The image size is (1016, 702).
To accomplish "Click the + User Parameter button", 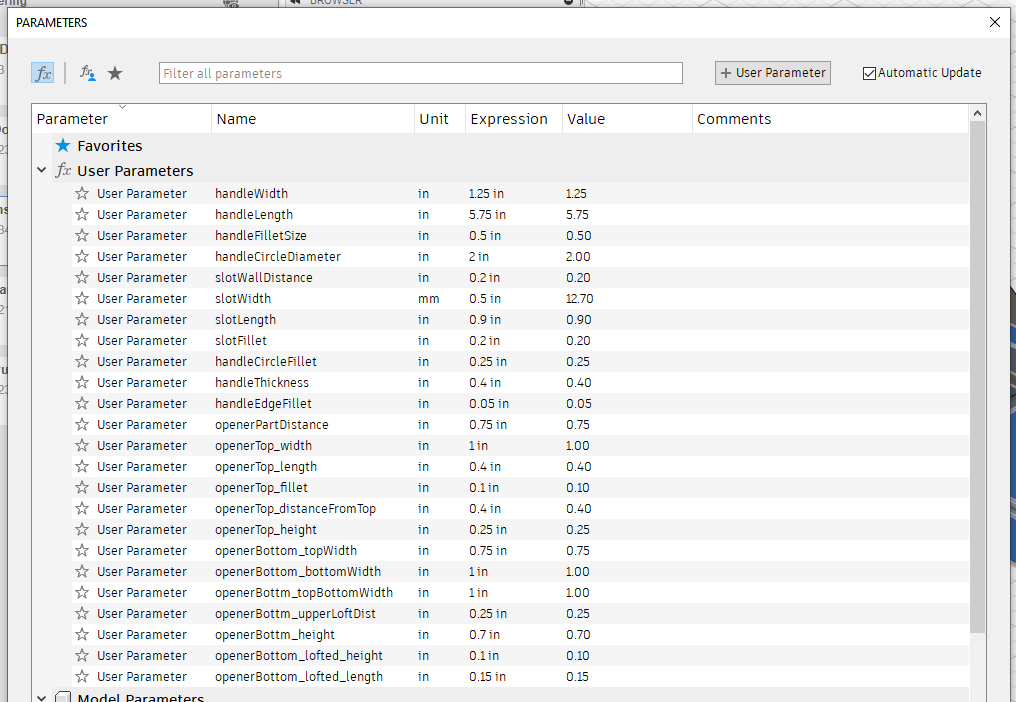I will click(772, 72).
